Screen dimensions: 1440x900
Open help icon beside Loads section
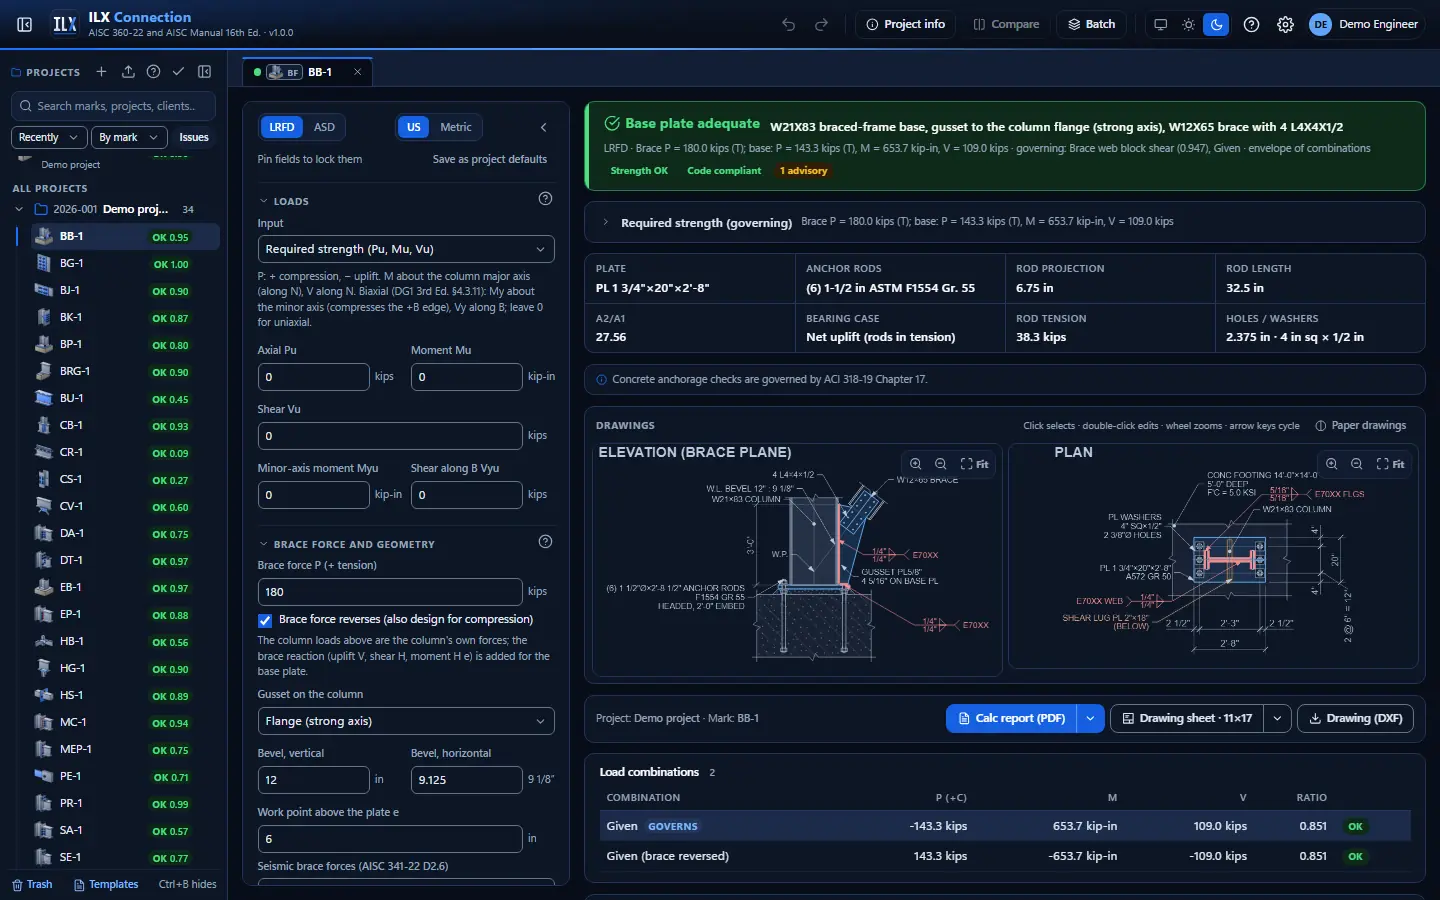pos(545,198)
